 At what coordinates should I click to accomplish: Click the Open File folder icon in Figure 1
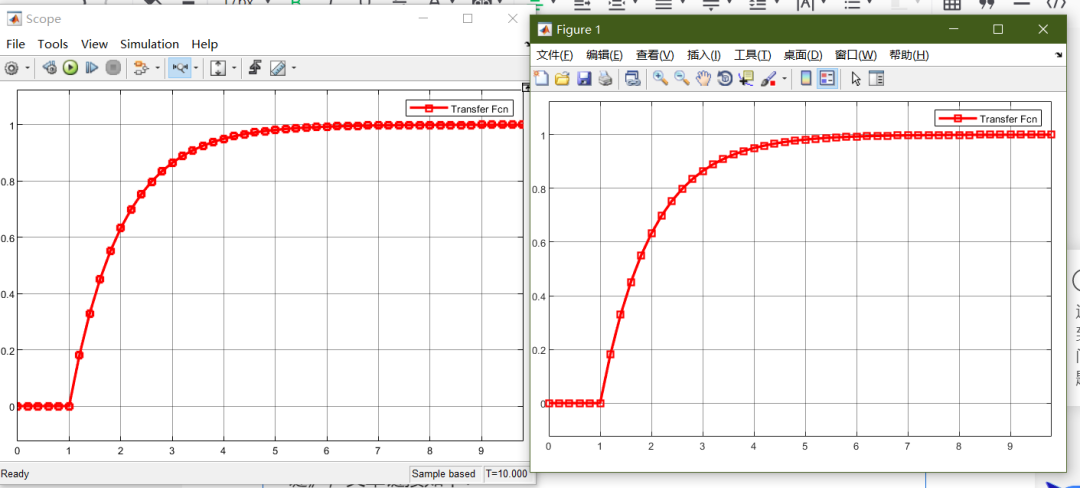[562, 78]
